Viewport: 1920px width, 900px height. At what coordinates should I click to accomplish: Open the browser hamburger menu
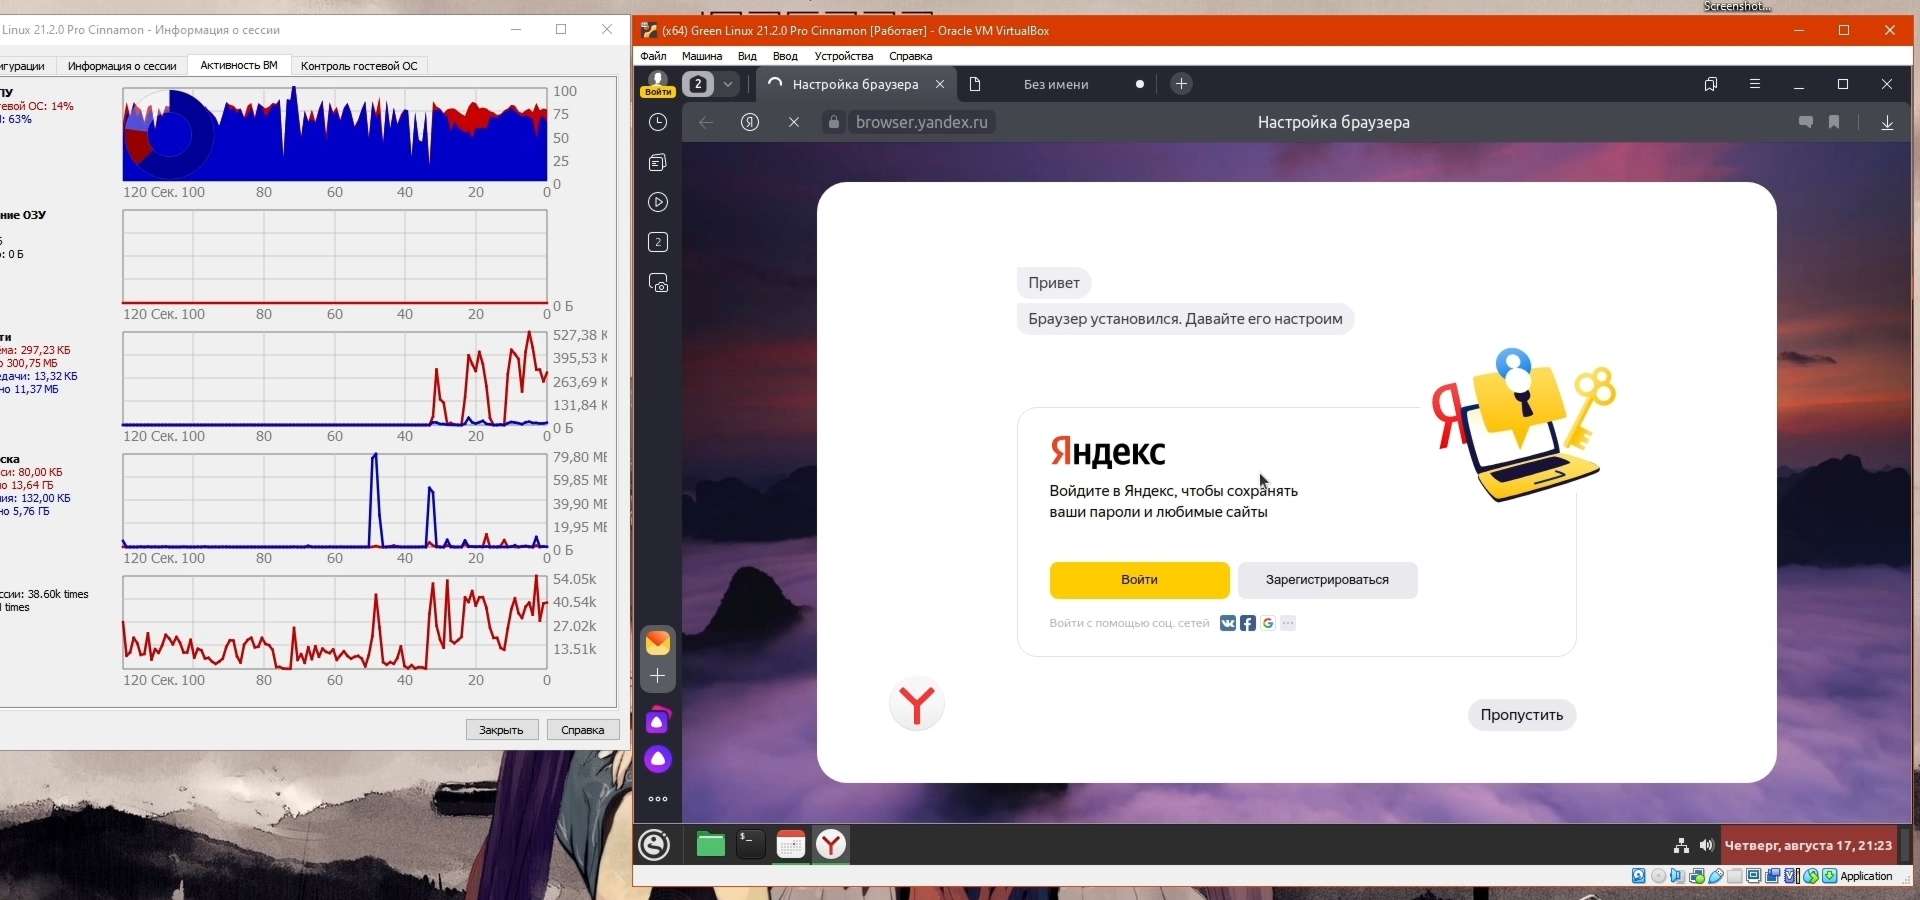(1755, 84)
